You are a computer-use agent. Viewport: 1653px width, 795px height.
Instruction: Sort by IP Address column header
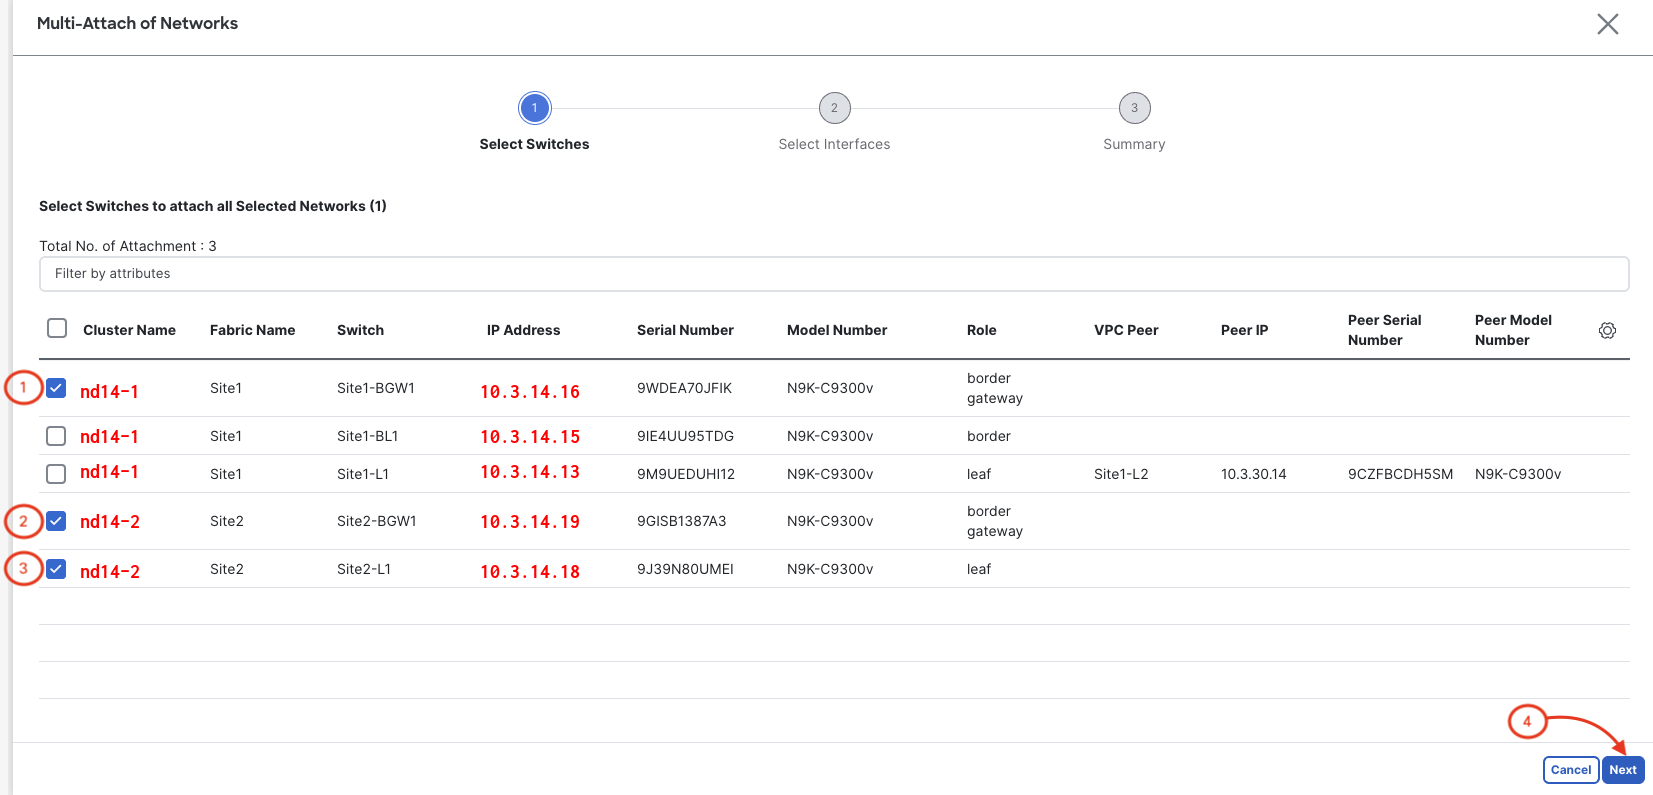(x=523, y=330)
